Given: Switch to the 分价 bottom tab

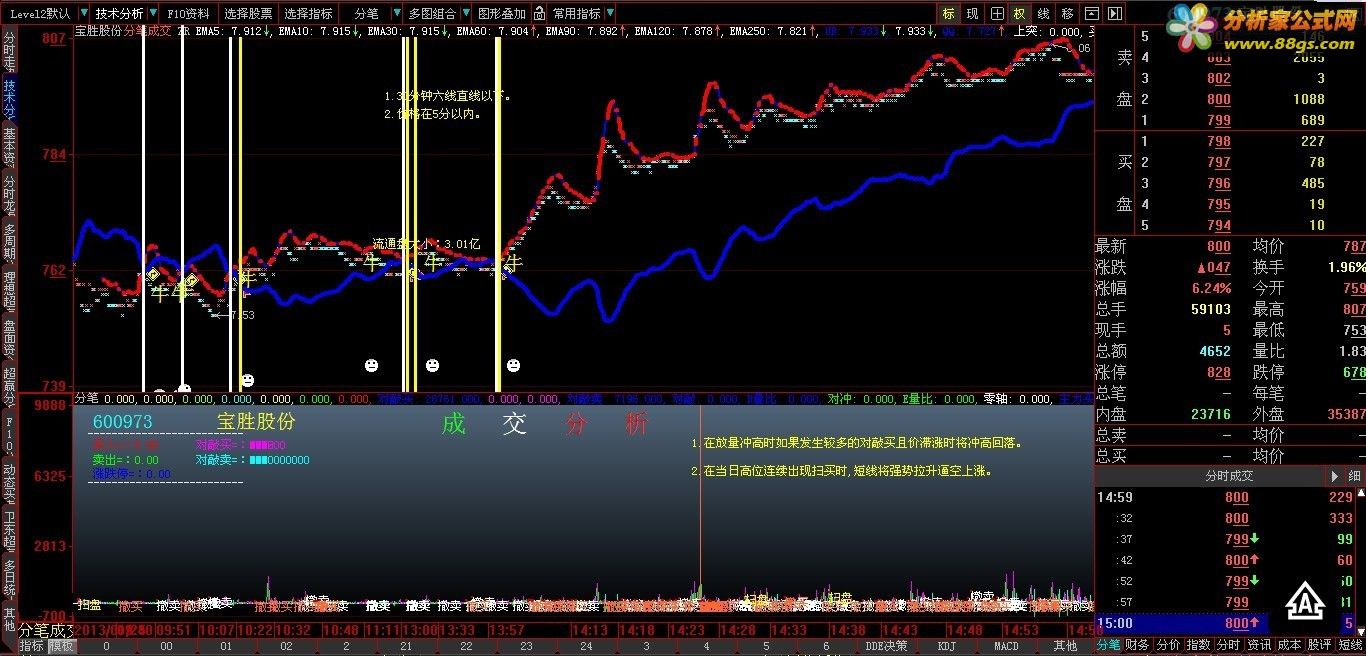Looking at the screenshot, I should (1167, 646).
